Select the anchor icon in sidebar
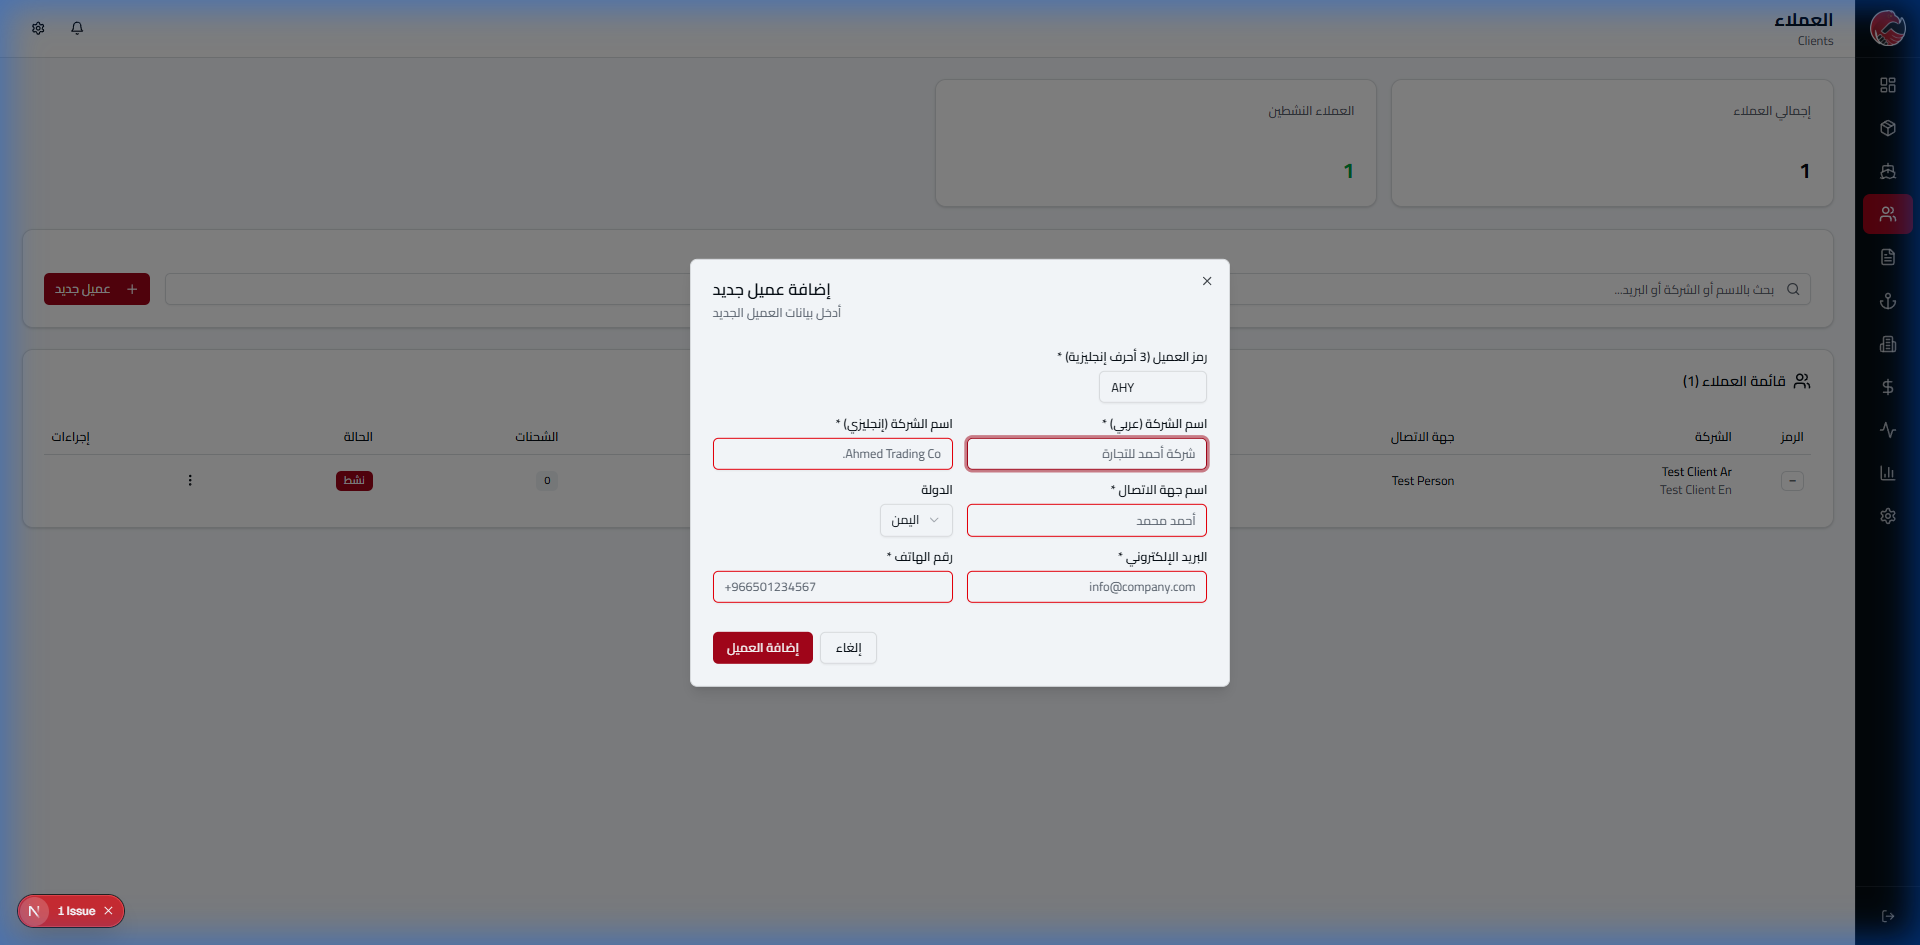The height and width of the screenshot is (945, 1920). [x=1887, y=301]
